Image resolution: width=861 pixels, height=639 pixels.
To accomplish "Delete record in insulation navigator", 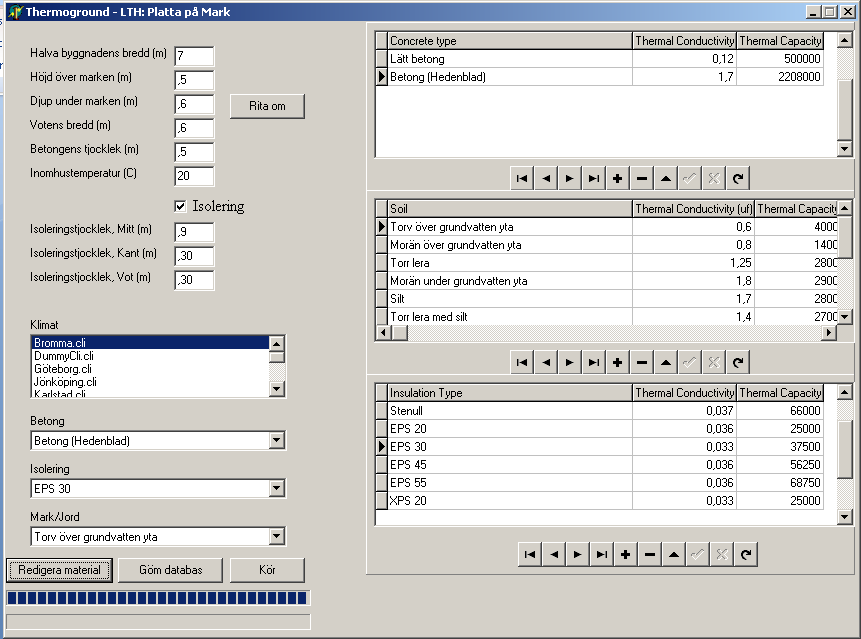I will [x=650, y=554].
